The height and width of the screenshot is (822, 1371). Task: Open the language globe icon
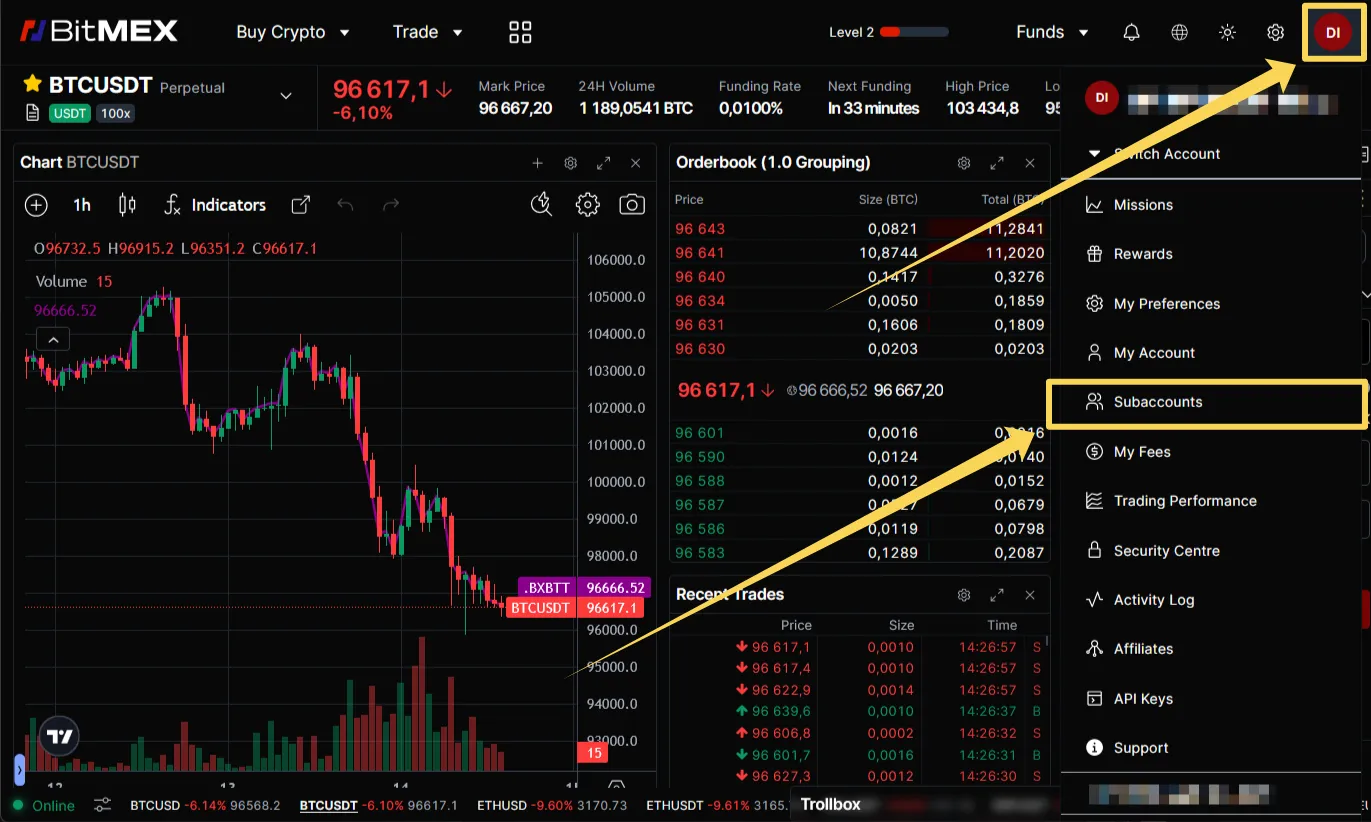[x=1178, y=31]
